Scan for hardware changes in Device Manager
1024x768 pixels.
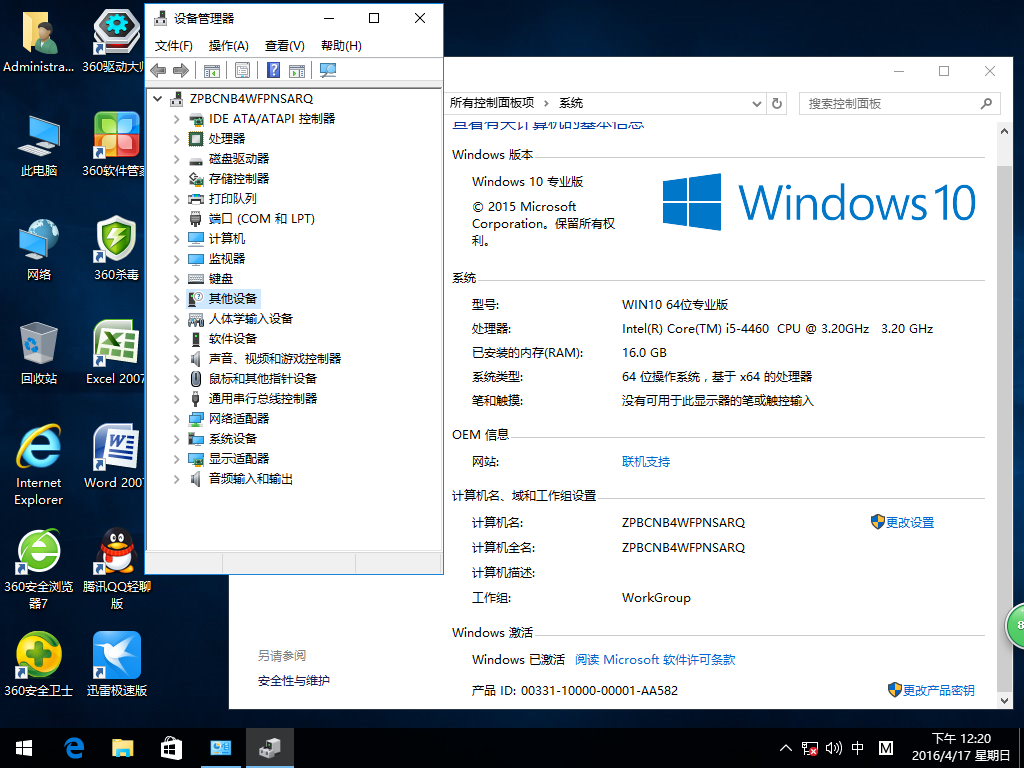point(327,70)
